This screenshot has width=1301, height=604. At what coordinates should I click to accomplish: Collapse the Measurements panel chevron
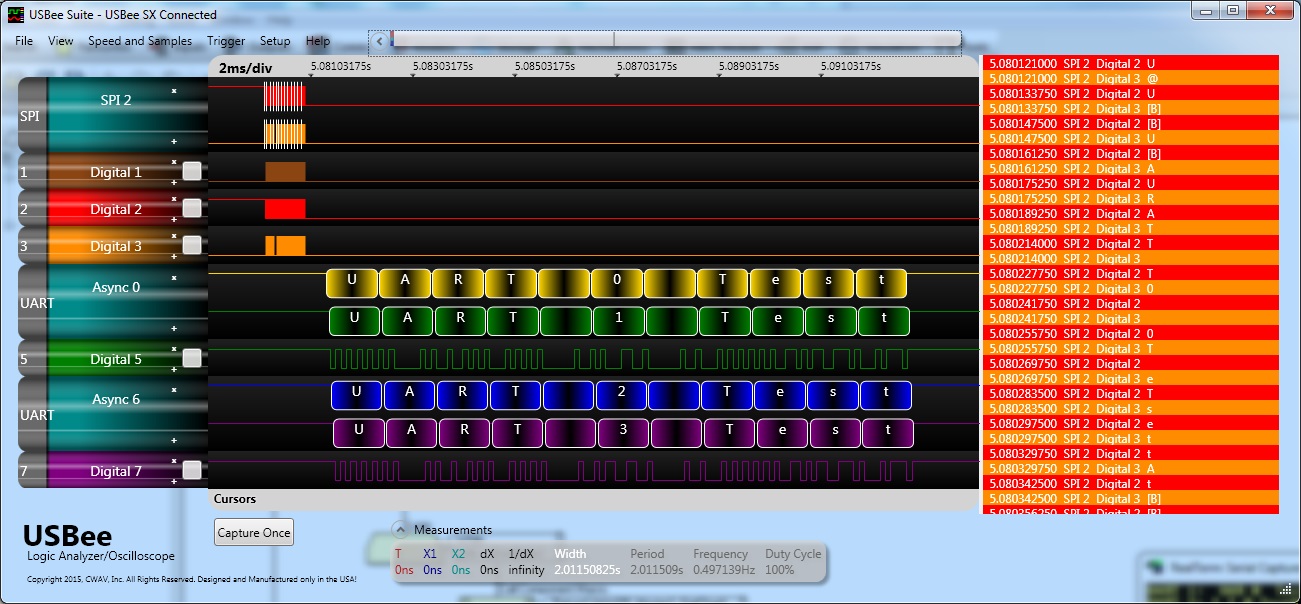[x=400, y=530]
